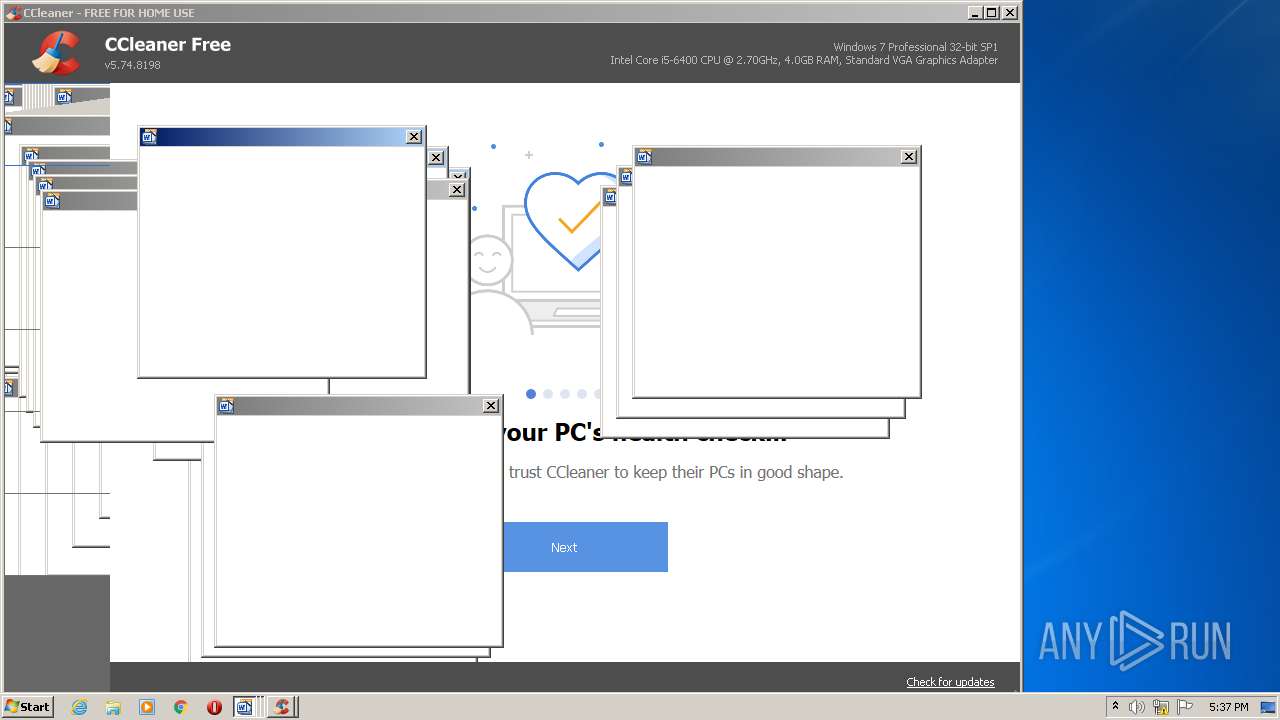Click the Intel Core i5-6400 CPU info line
Screen dimensions: 1280x720
tap(804, 60)
